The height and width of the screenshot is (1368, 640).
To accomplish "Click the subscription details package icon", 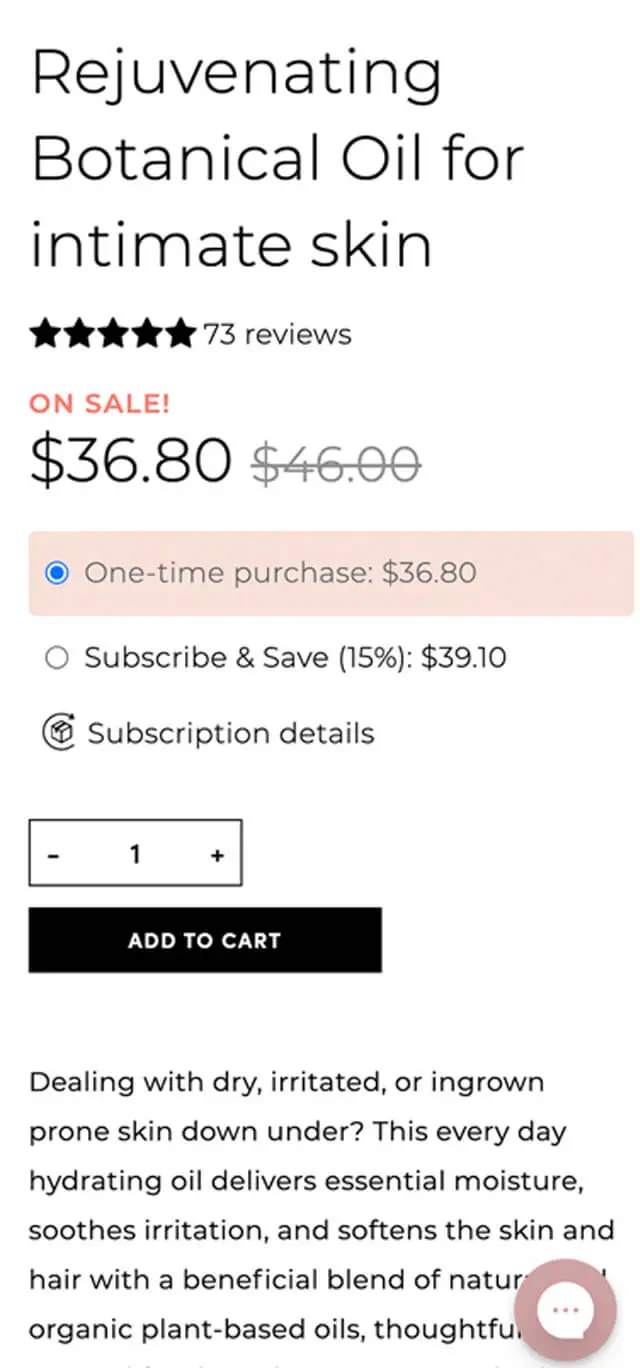I will [60, 732].
